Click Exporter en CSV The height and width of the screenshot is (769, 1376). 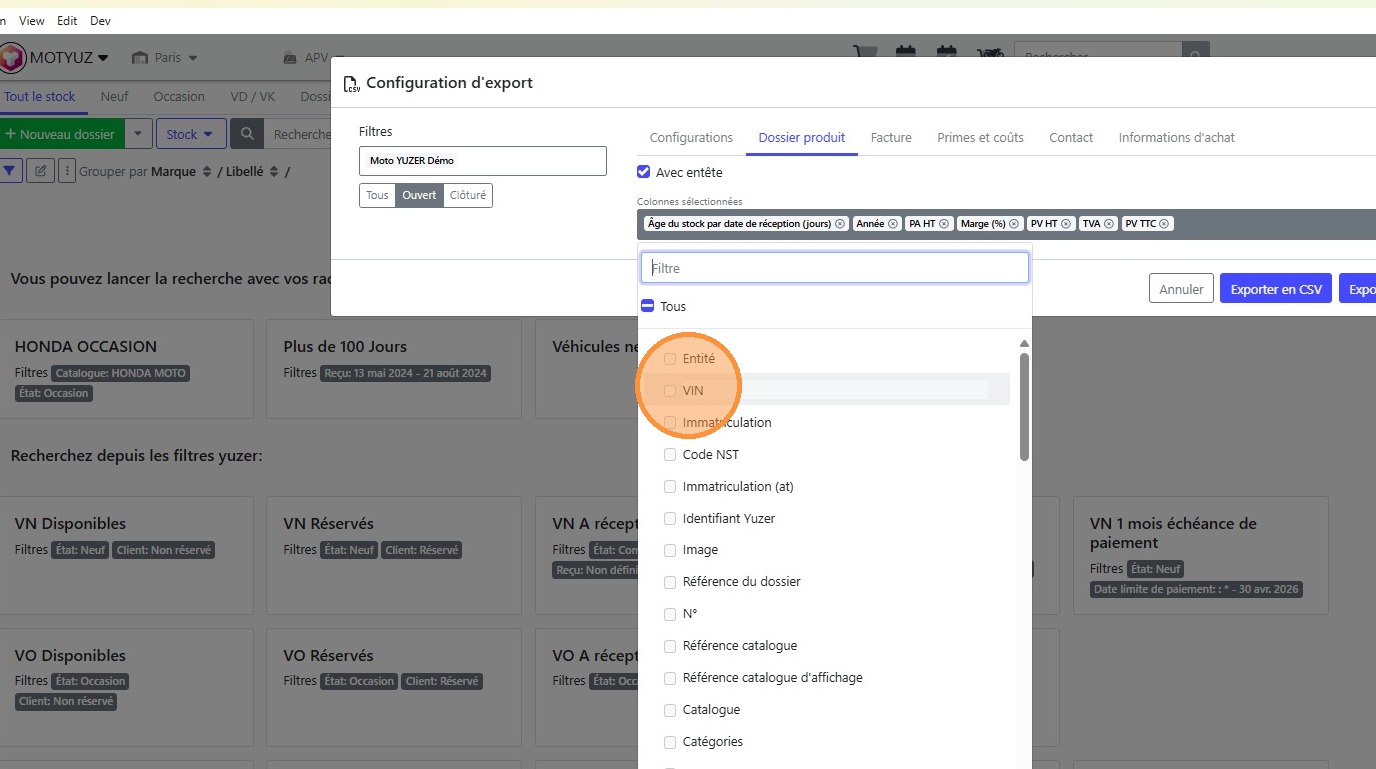[x=1276, y=289]
